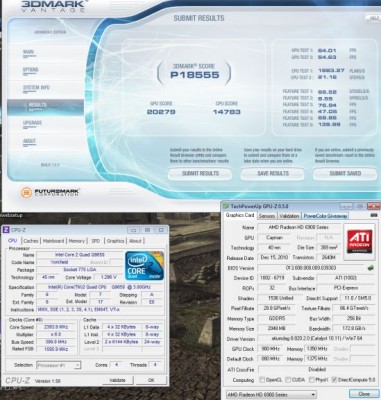Viewport: 381px width, 400px height.
Task: Click the Driver Version field in GPU-Z
Action: point(317,339)
